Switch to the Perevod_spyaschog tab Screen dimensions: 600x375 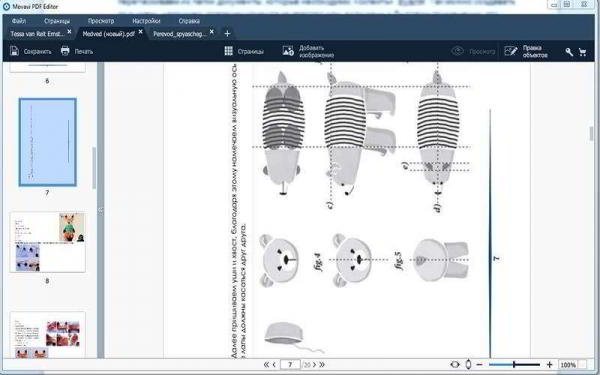pyautogui.click(x=180, y=34)
